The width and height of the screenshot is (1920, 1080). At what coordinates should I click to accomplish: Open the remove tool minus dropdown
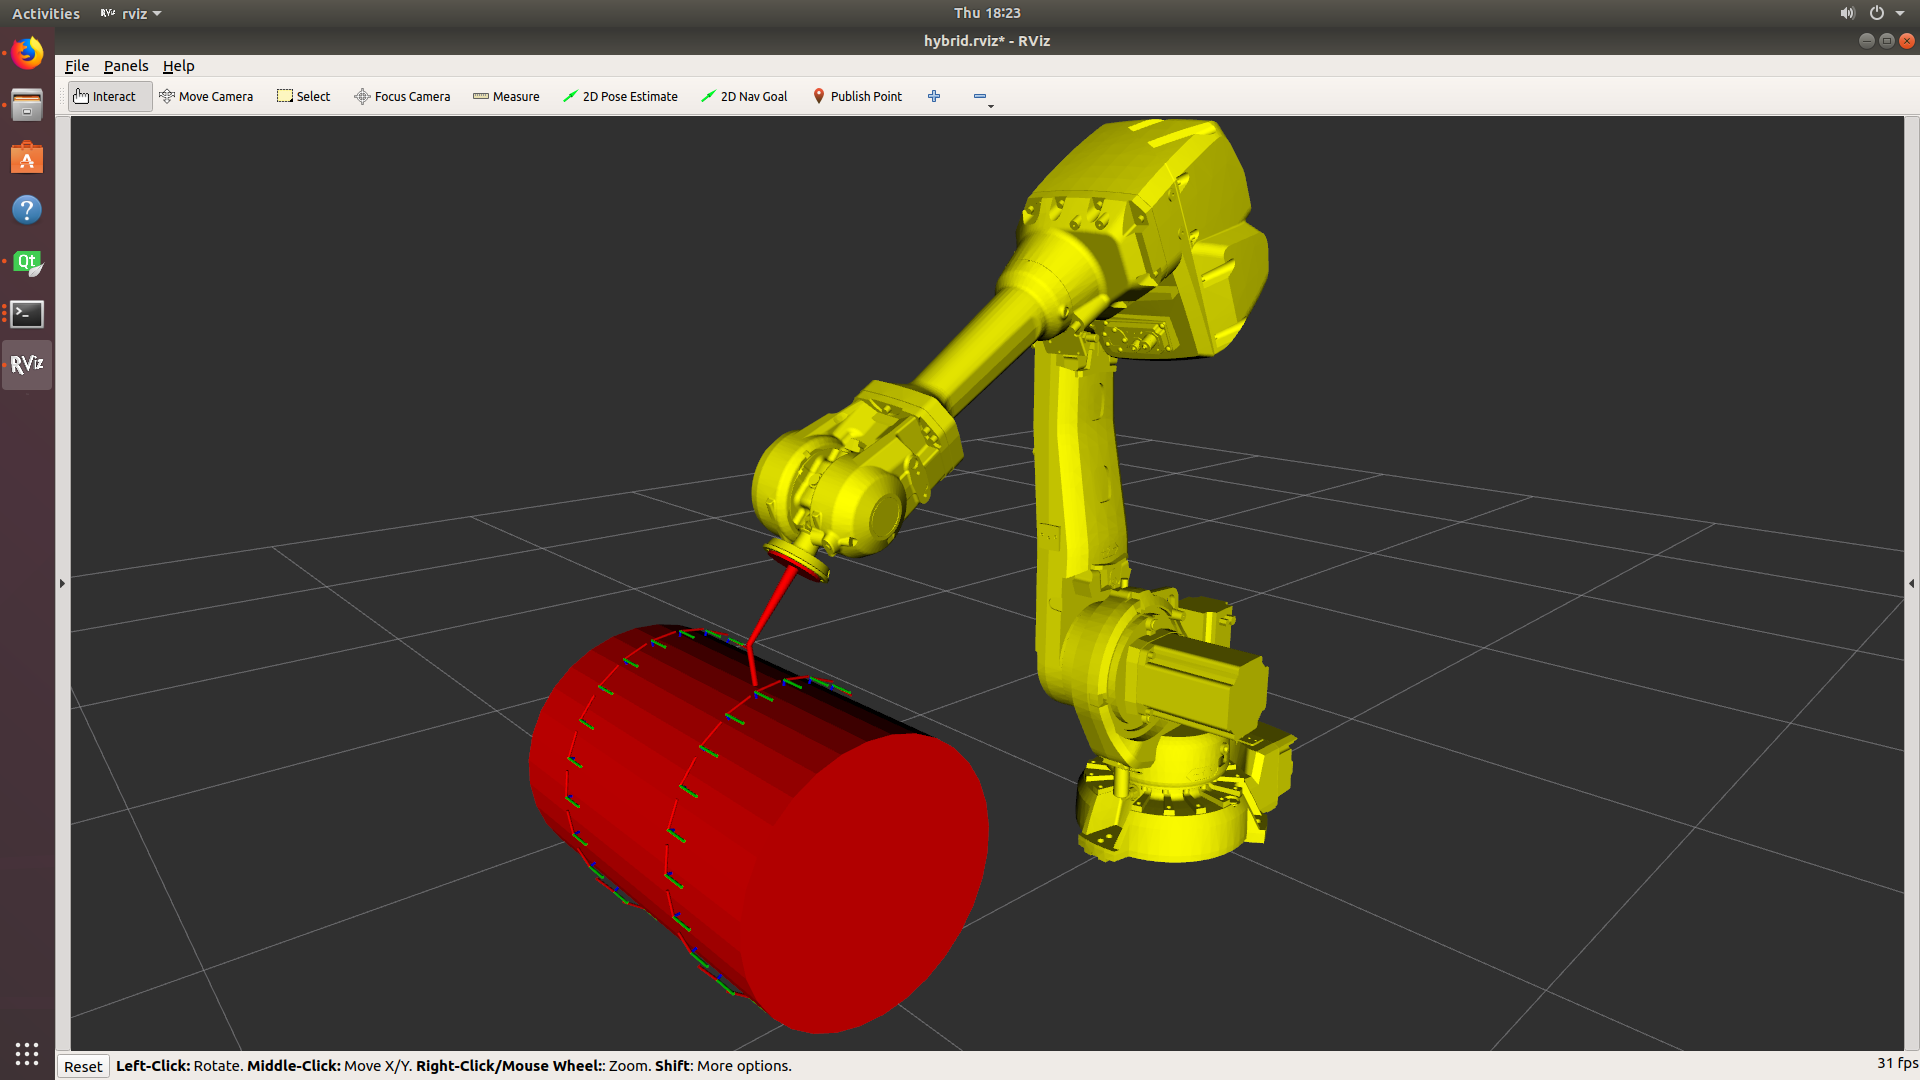[982, 97]
